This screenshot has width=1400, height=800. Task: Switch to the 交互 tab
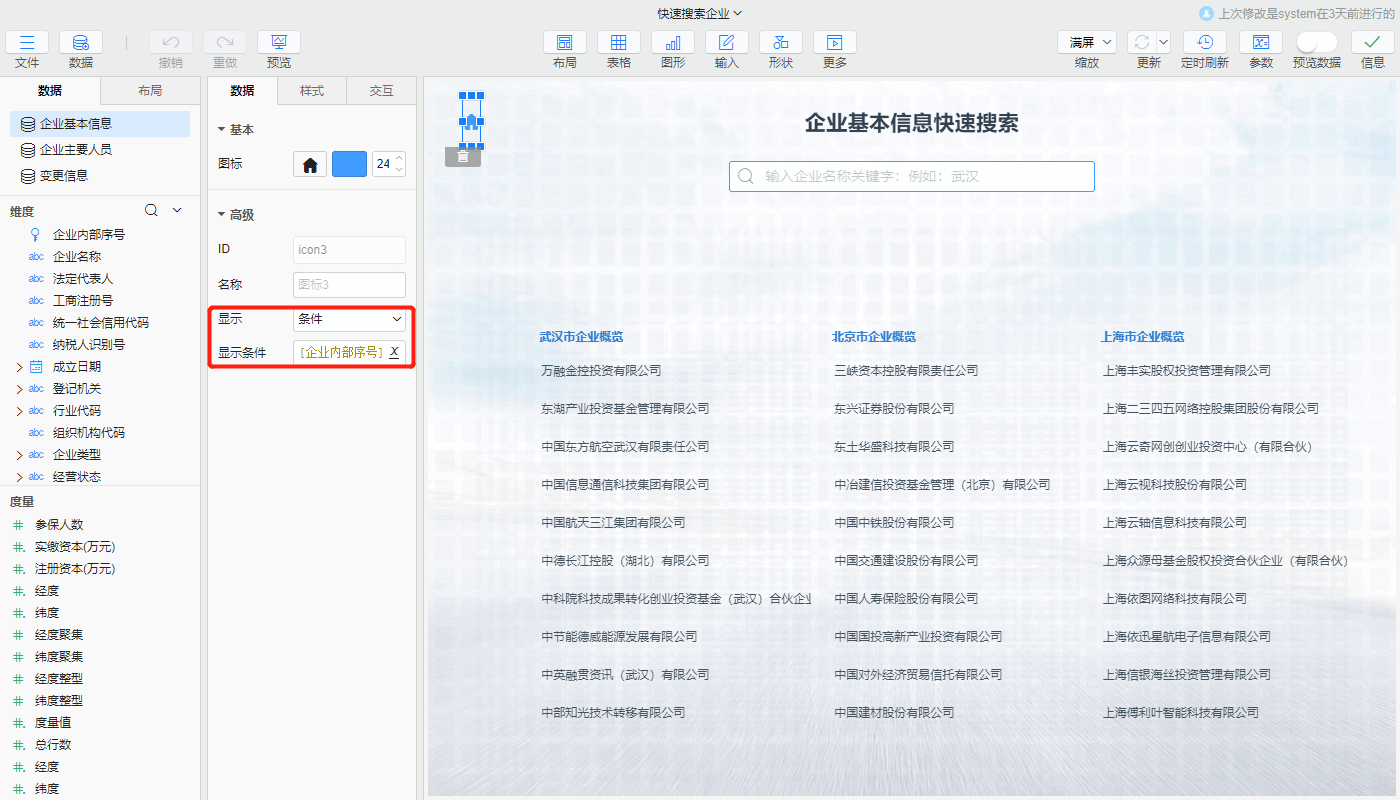(x=381, y=91)
